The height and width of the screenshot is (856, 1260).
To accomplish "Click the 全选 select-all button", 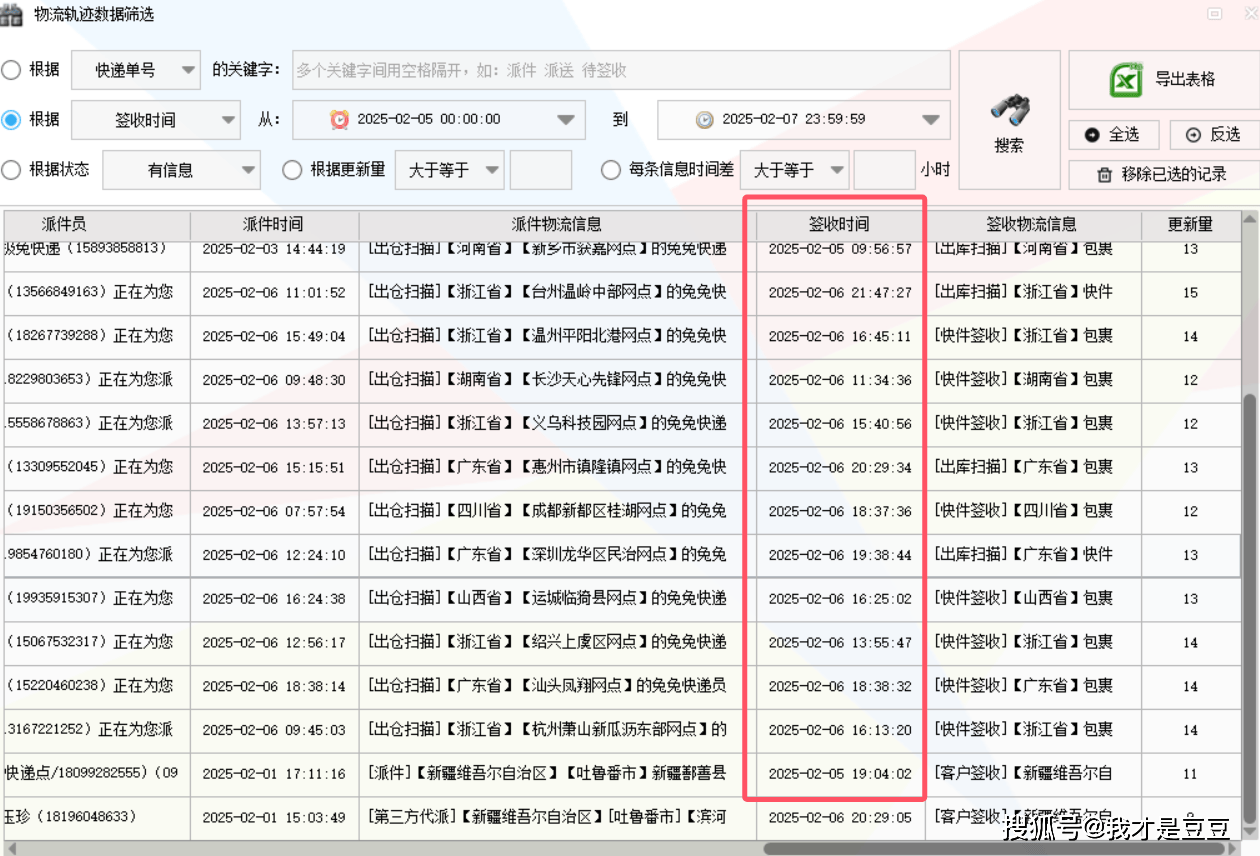I will [x=1113, y=135].
